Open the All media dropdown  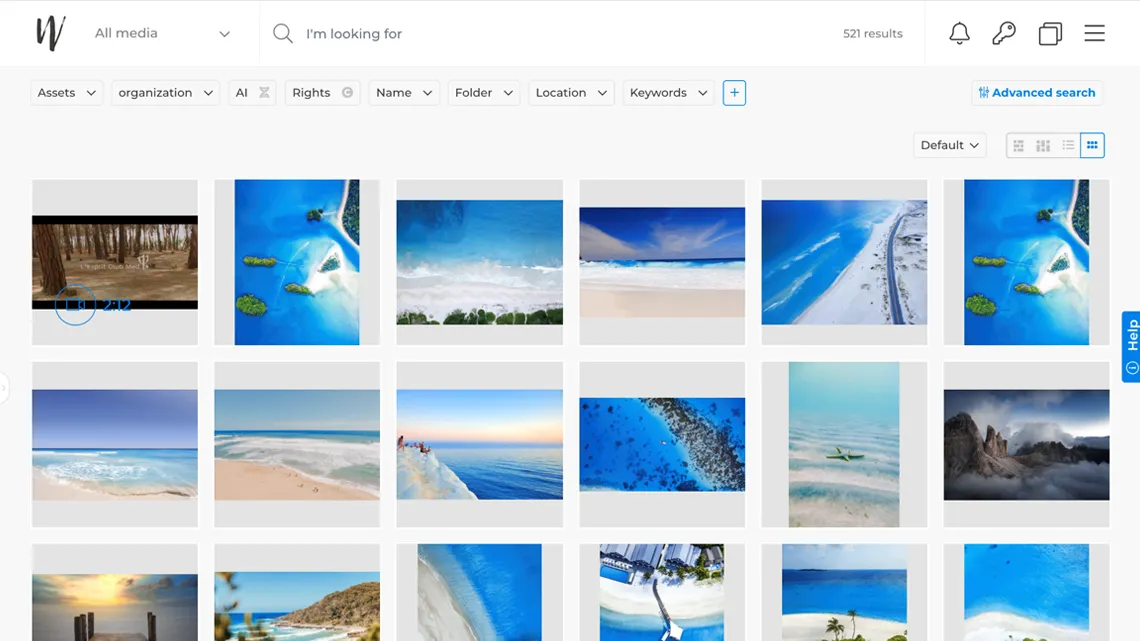click(162, 33)
